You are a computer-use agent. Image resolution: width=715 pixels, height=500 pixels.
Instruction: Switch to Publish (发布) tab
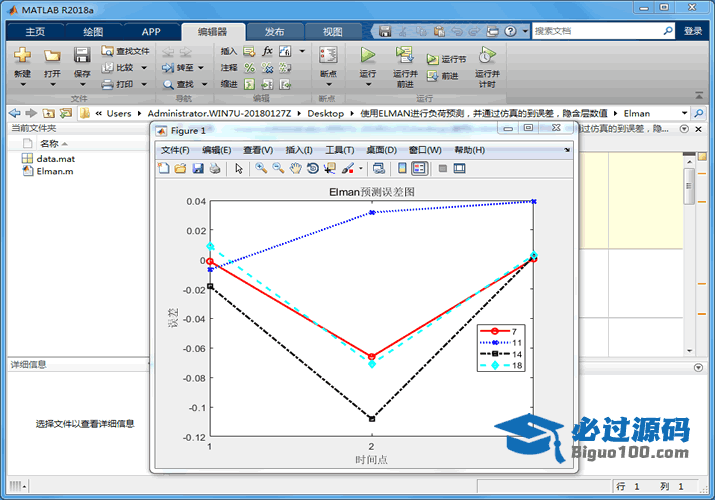[275, 31]
